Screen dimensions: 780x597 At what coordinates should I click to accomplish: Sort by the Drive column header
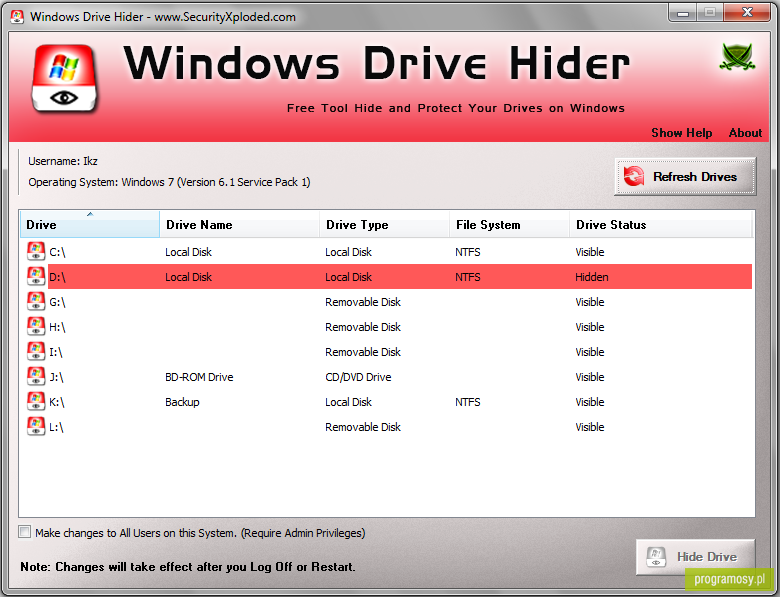(90, 224)
